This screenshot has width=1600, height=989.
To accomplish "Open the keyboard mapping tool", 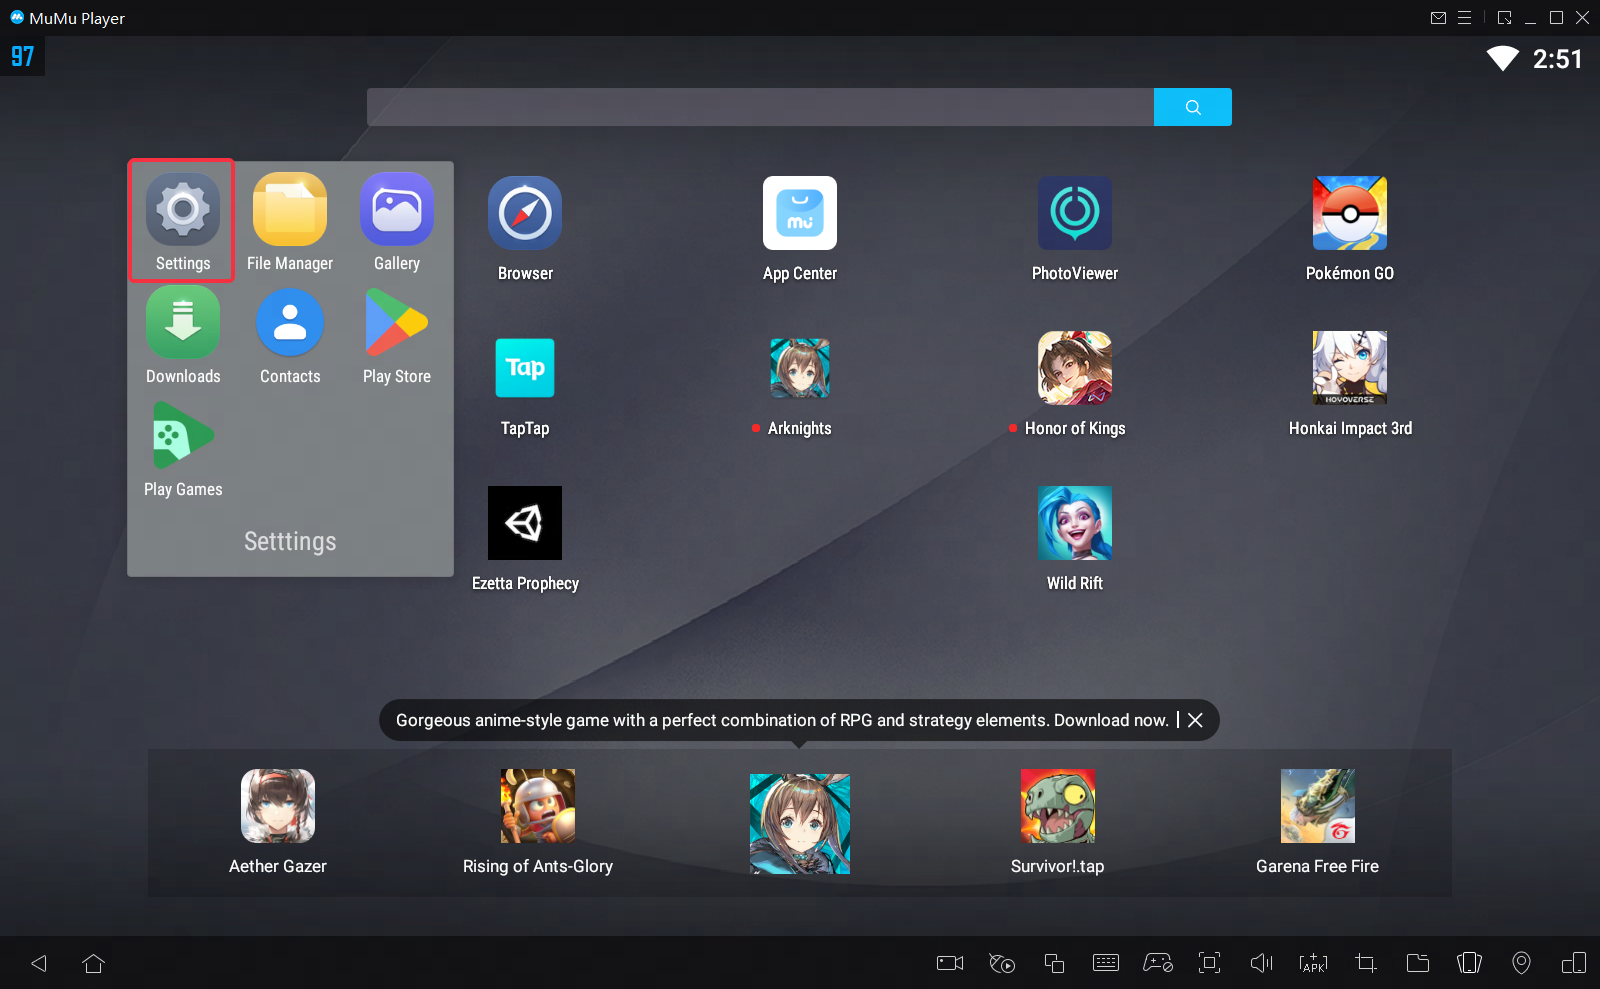I will (x=1106, y=963).
